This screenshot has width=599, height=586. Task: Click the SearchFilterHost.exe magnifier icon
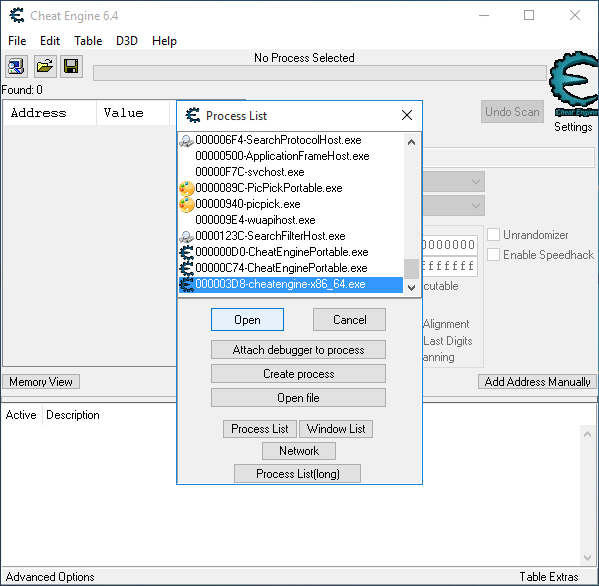[186, 236]
